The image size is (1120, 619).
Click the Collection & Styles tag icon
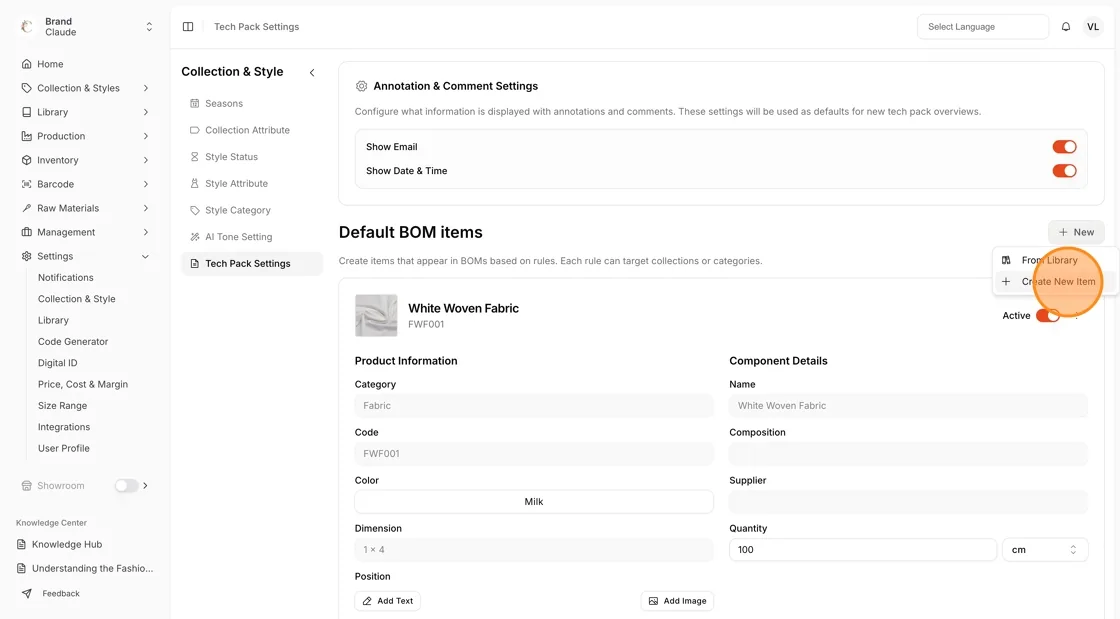click(x=26, y=88)
